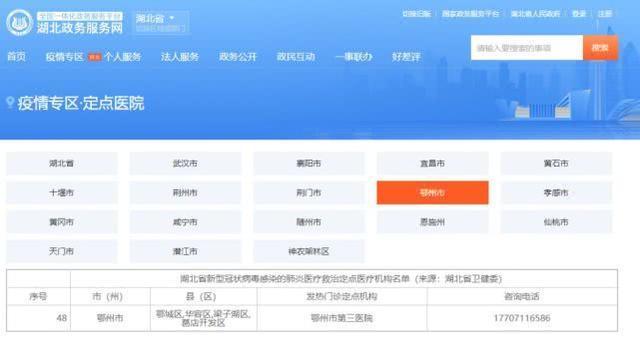Select the 黄石市 city button

[x=556, y=163]
